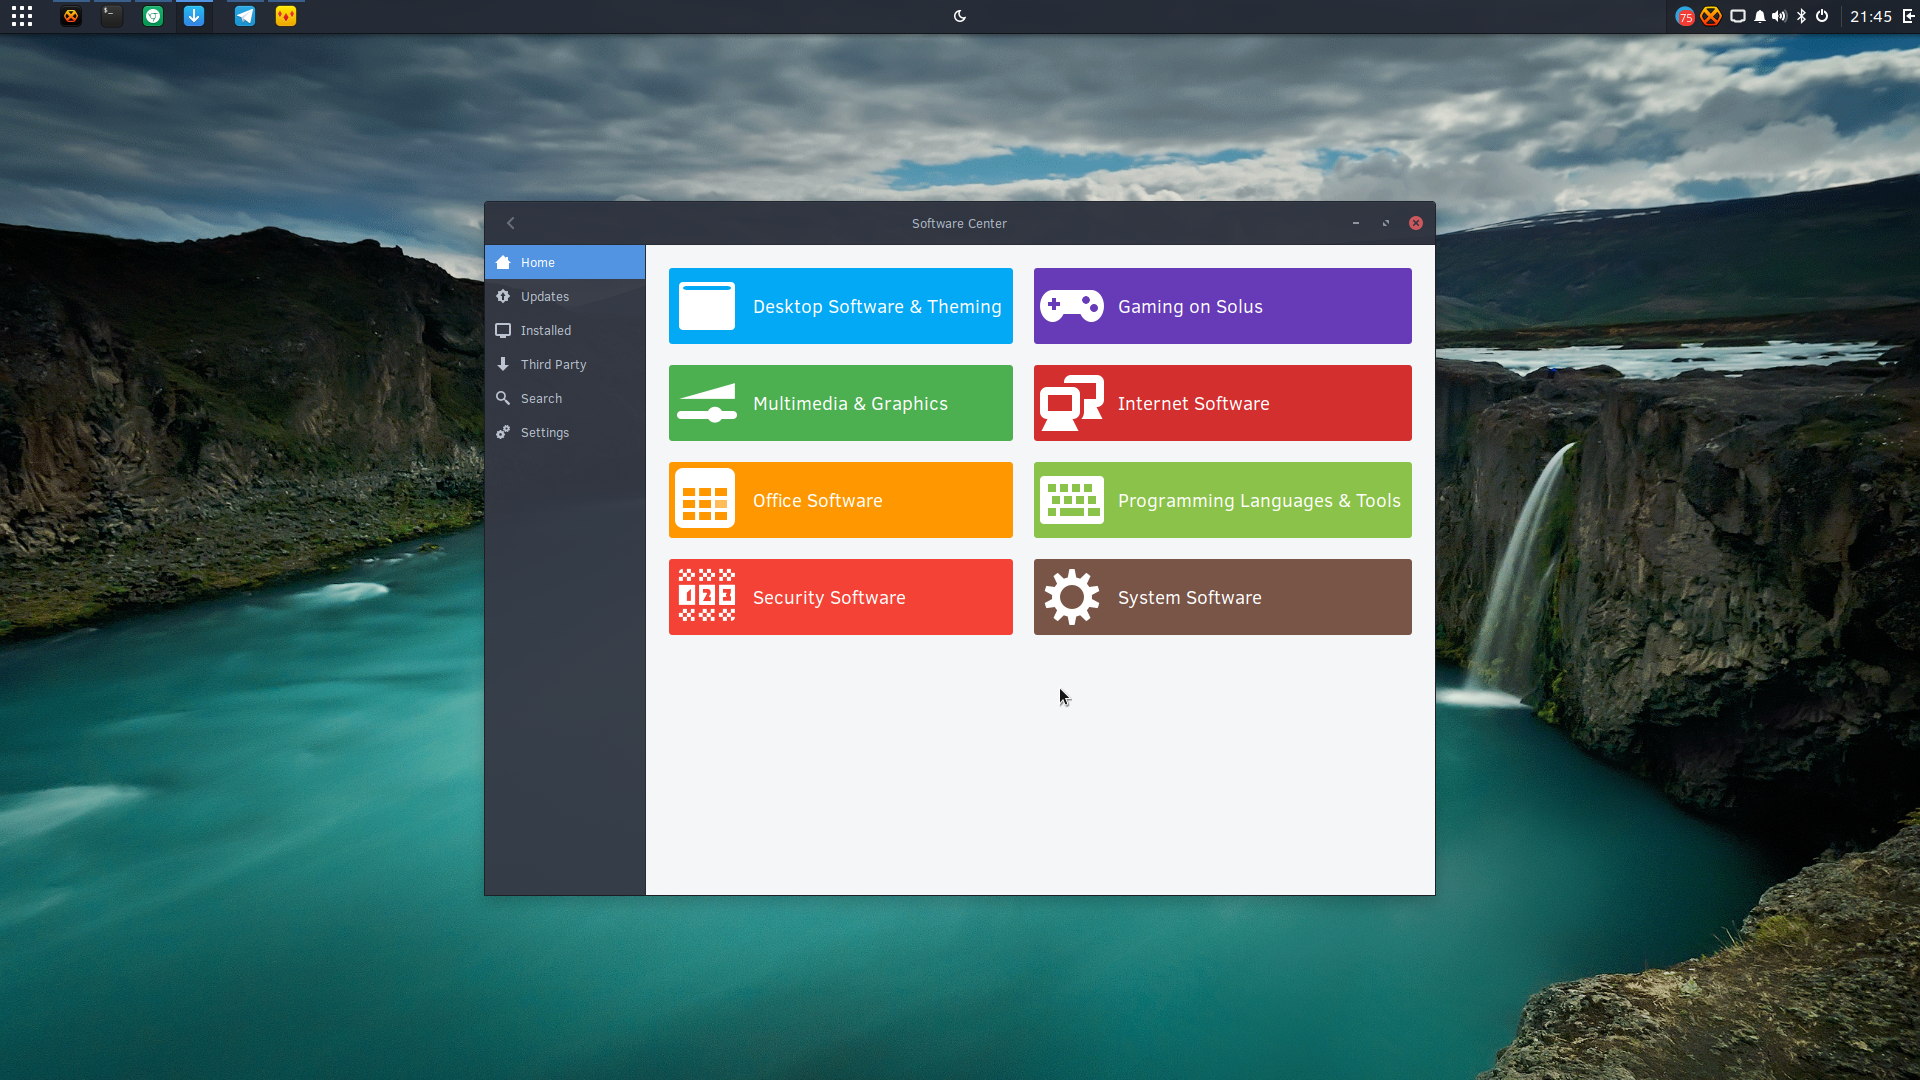
Task: Switch to the blue download-arrow app in the panel
Action: click(x=194, y=16)
